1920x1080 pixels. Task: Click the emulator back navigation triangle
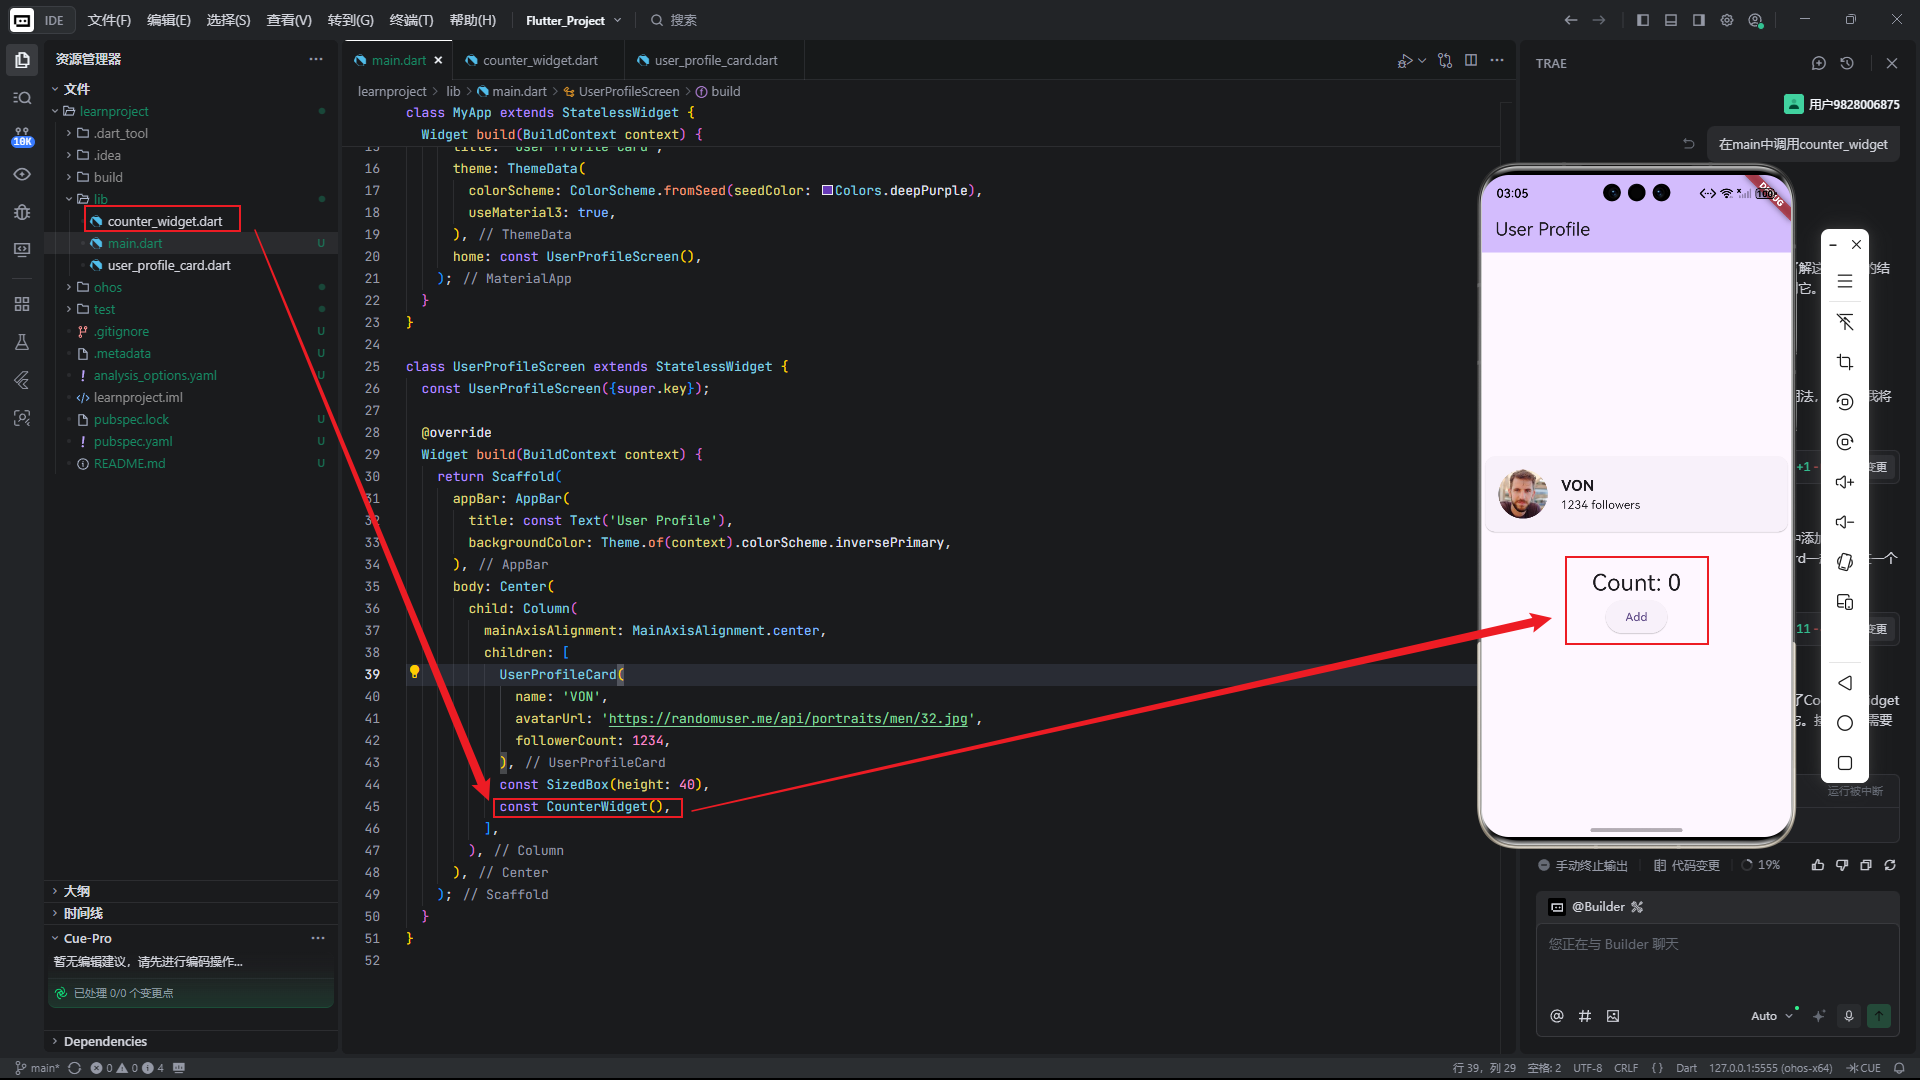(x=1845, y=683)
